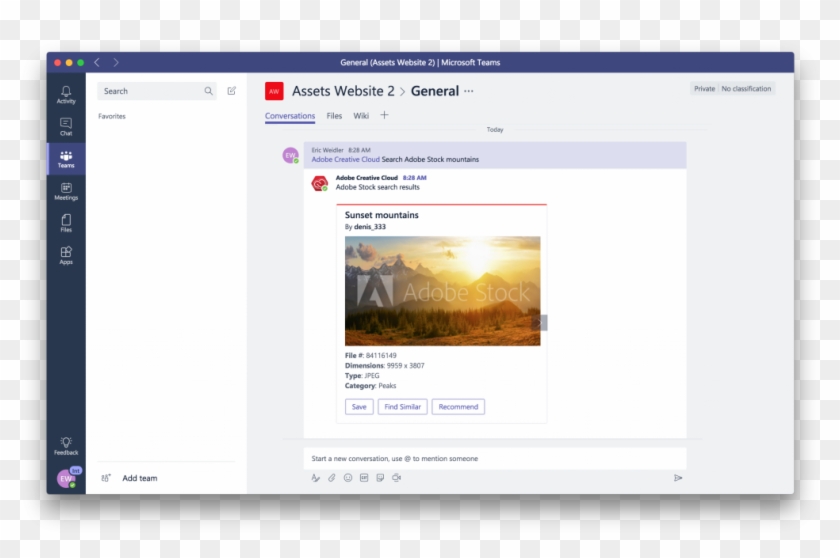Start a new chat with compose icon

click(x=232, y=91)
